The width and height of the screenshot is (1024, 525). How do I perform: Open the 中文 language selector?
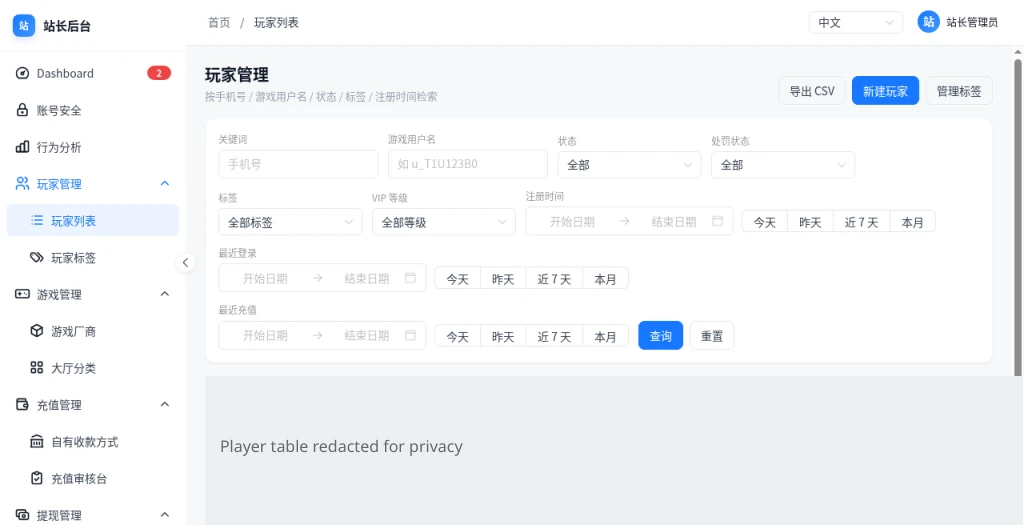(x=856, y=22)
